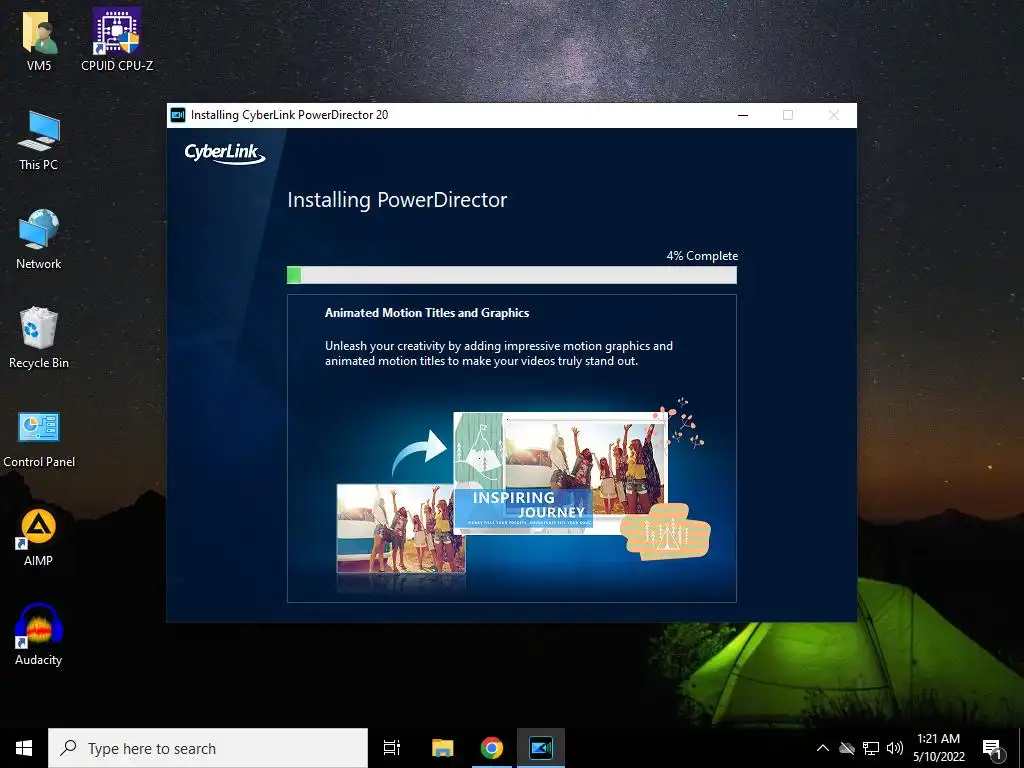Select the PowerDirector installer taskbar icon
Viewport: 1024px width, 768px height.
point(541,748)
